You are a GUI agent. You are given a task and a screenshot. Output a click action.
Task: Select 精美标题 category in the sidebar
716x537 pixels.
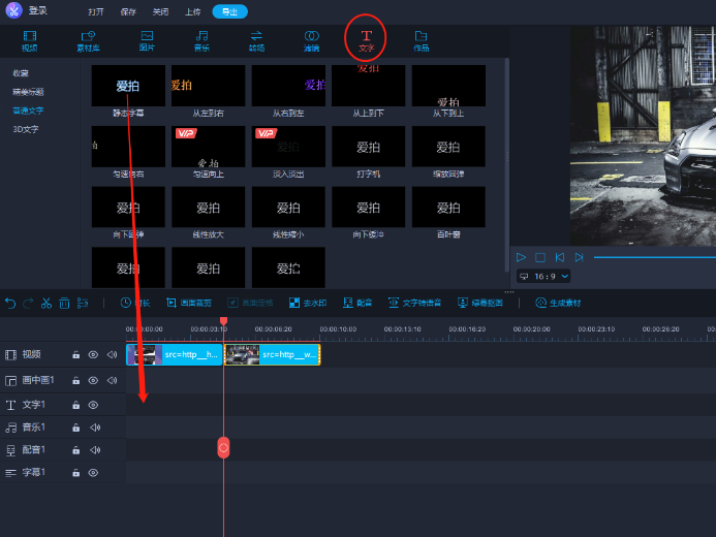click(x=28, y=92)
